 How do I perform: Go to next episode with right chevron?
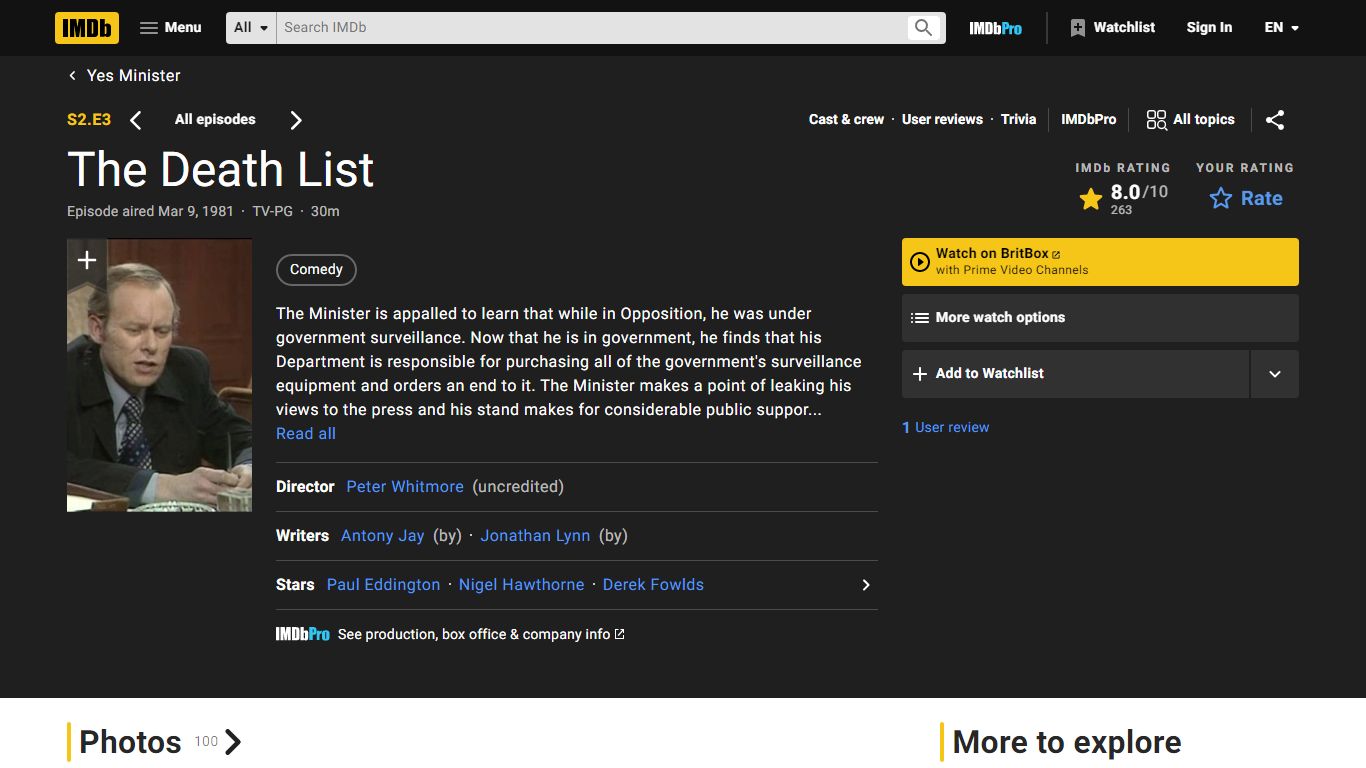[x=296, y=120]
